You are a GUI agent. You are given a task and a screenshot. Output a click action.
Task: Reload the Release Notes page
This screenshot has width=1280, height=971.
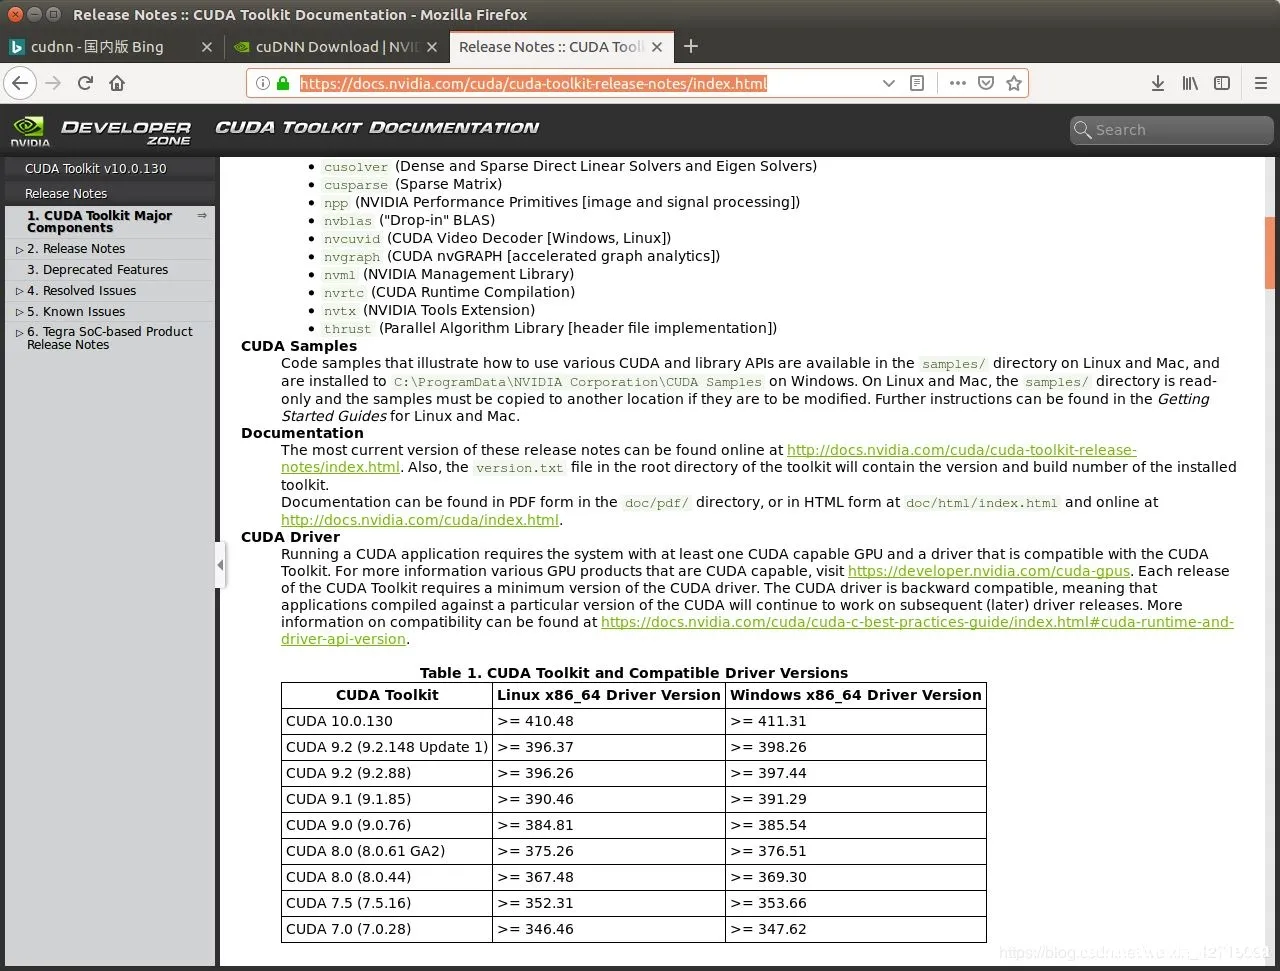[x=84, y=83]
